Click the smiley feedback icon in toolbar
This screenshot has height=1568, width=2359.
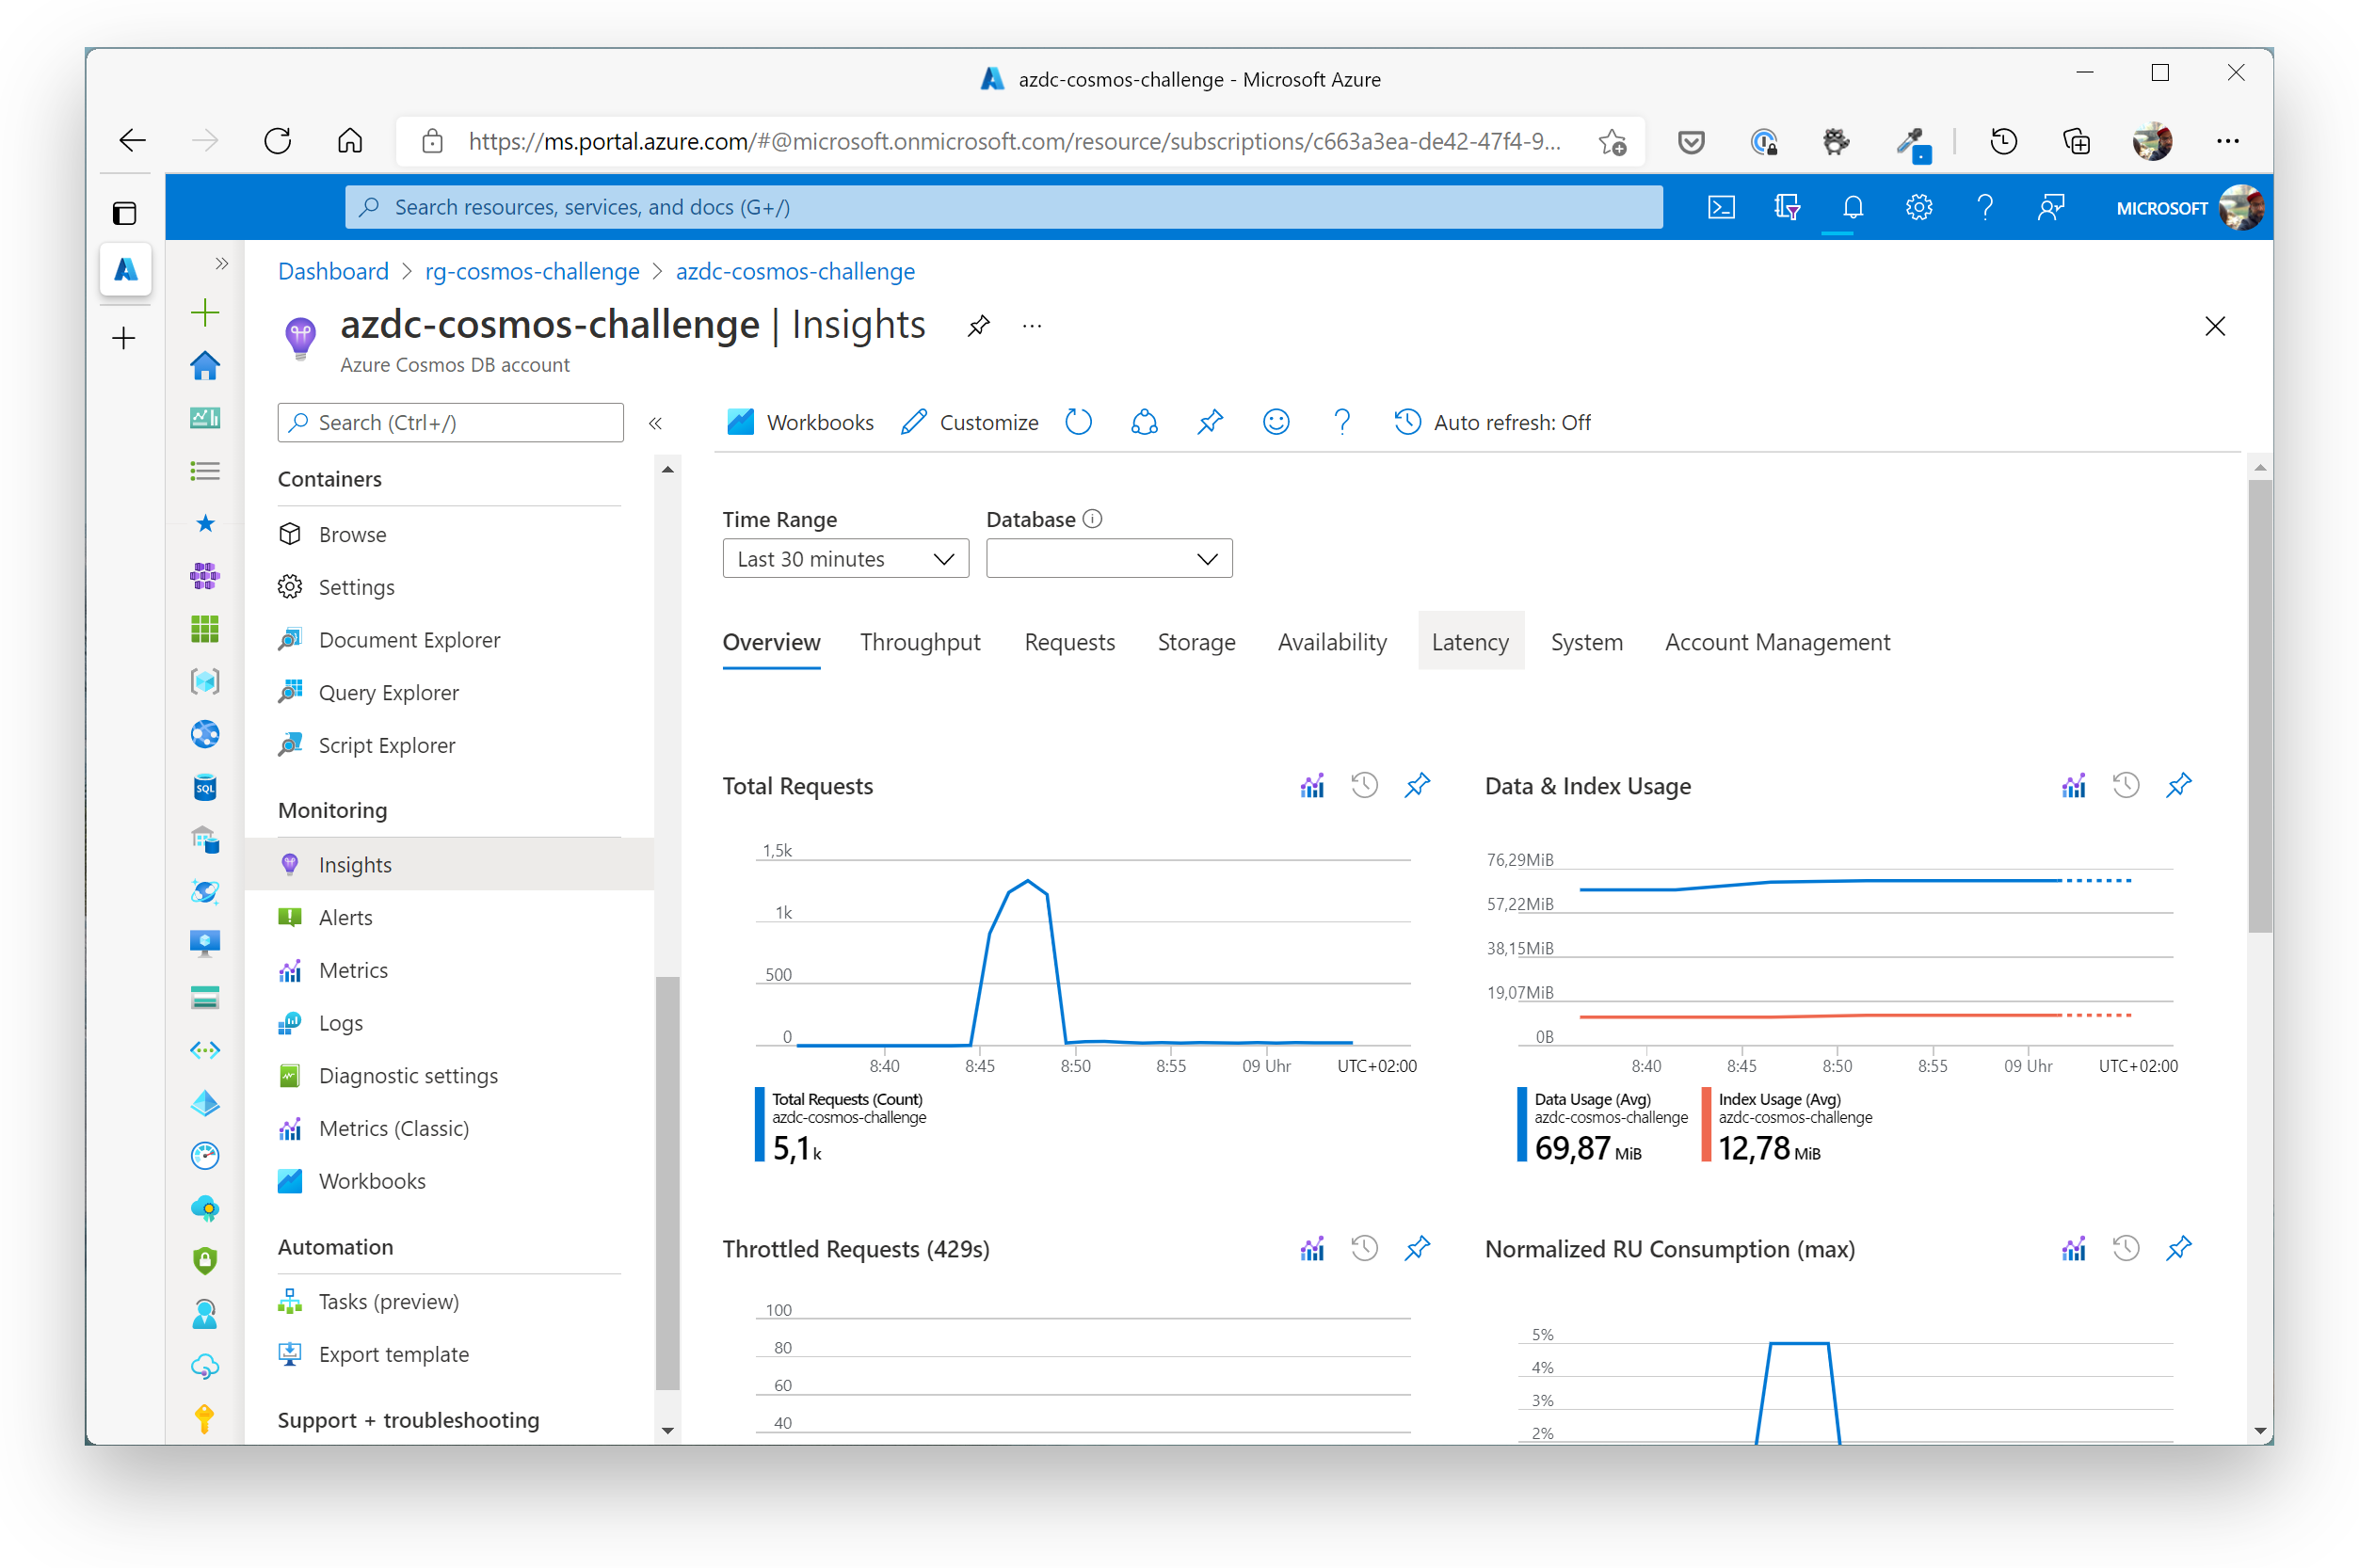coord(1274,422)
